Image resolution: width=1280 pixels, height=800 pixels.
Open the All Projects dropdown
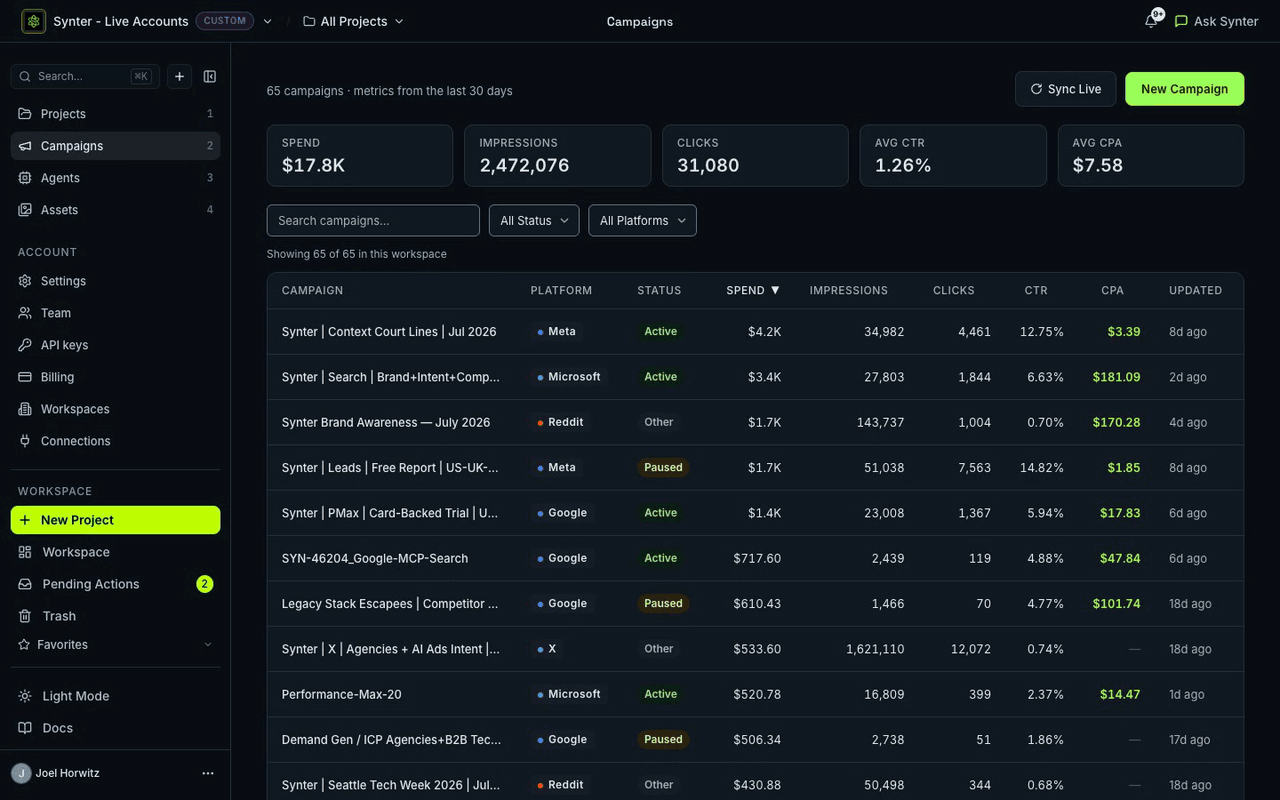[353, 21]
